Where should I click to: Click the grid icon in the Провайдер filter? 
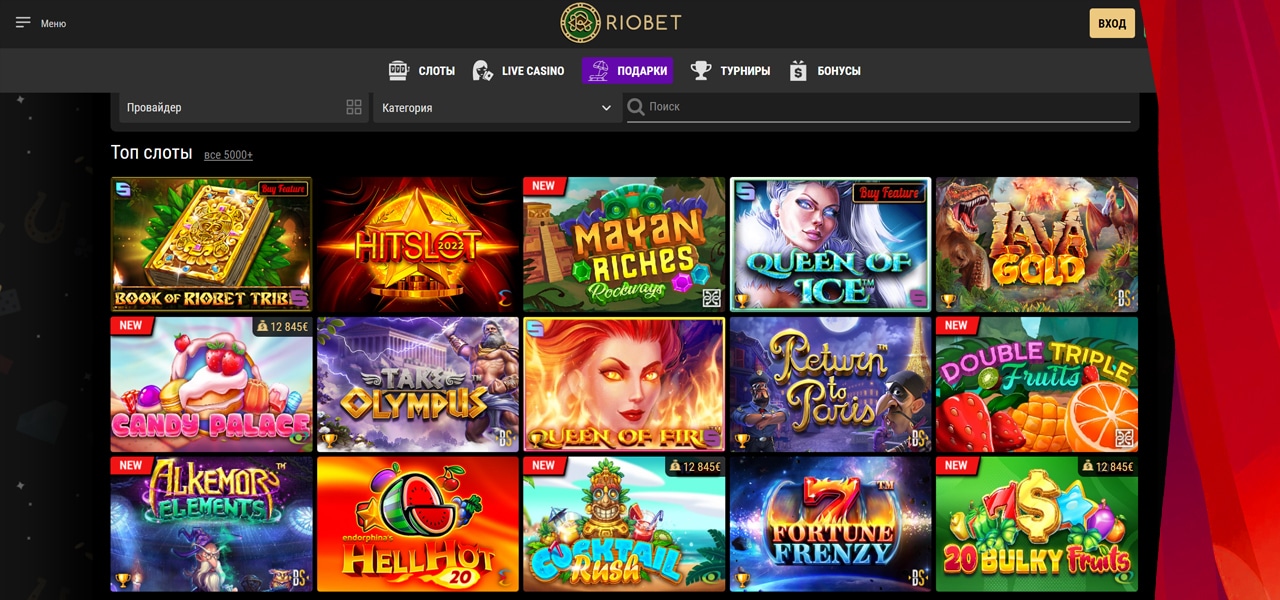tap(354, 106)
